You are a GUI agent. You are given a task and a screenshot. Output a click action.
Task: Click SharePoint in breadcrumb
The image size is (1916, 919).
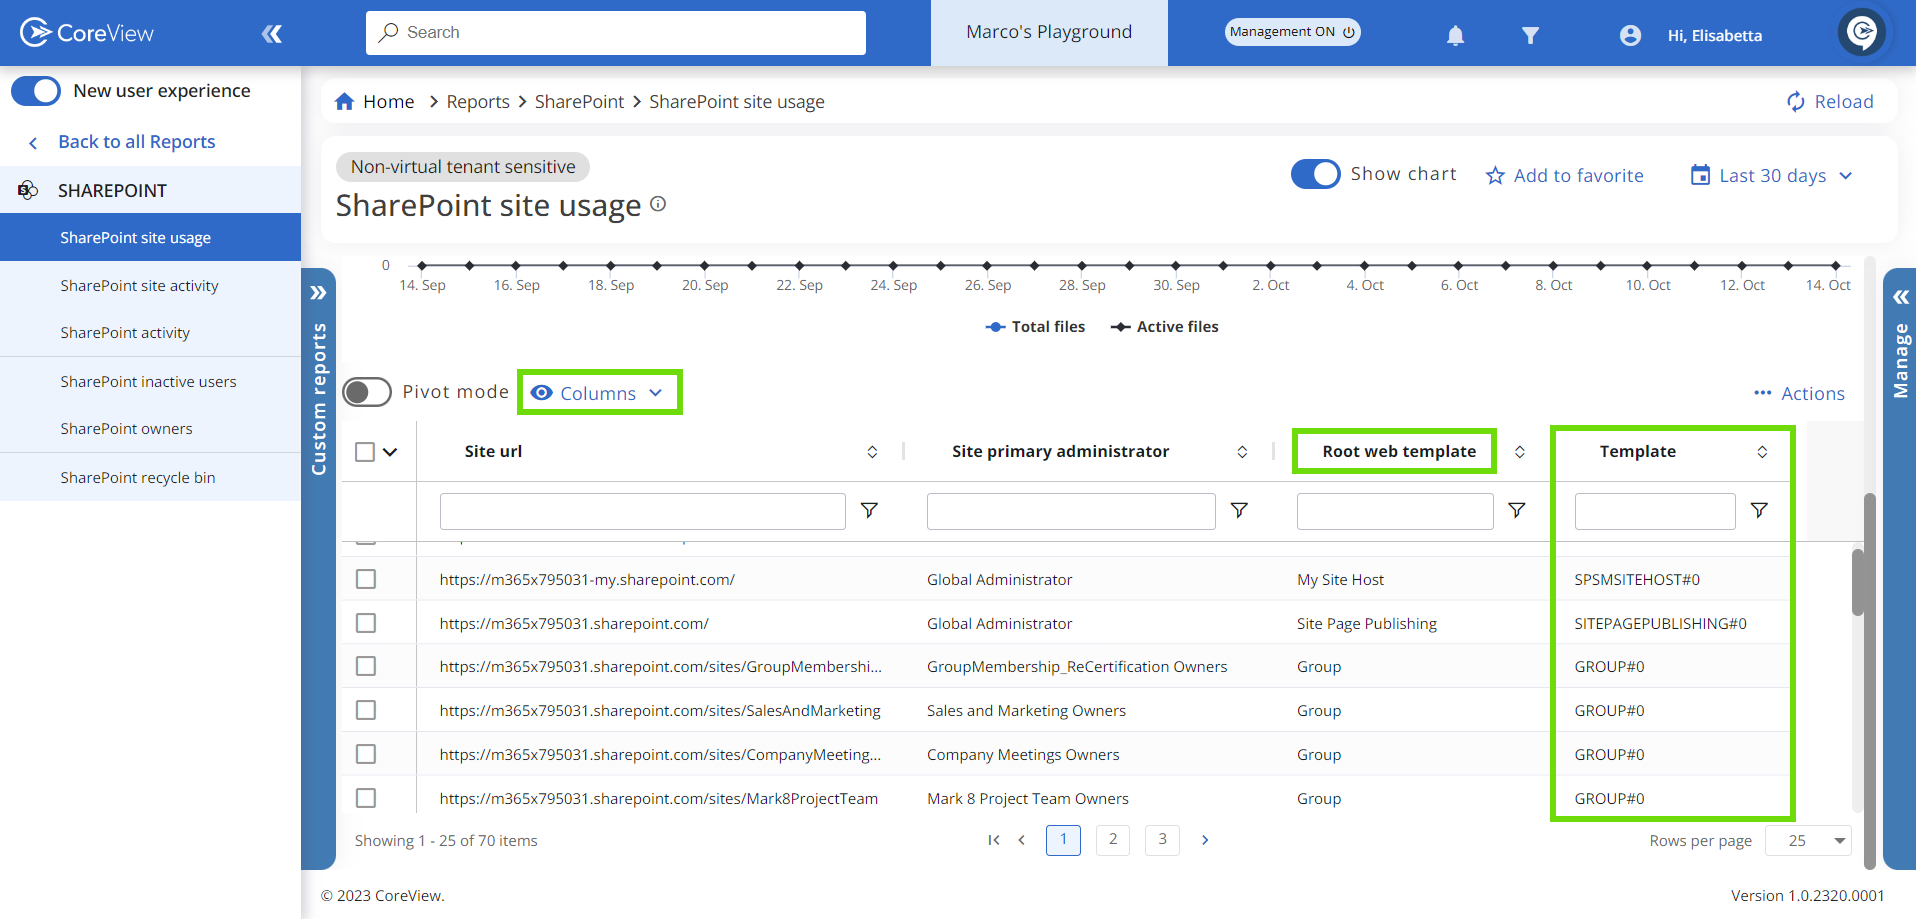coord(579,102)
